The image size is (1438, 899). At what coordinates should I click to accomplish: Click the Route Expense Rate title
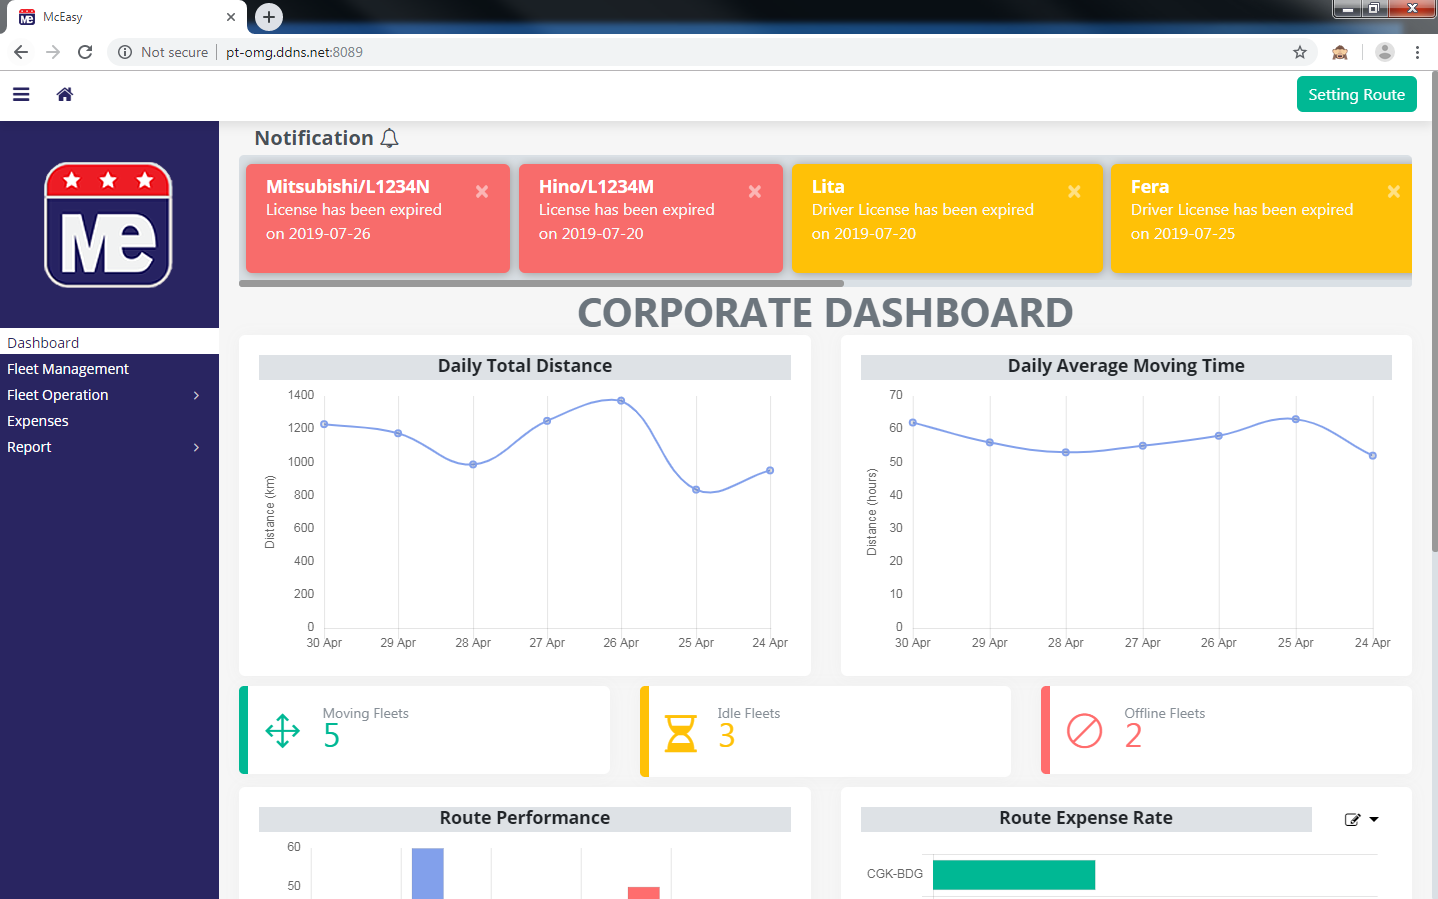pyautogui.click(x=1086, y=818)
